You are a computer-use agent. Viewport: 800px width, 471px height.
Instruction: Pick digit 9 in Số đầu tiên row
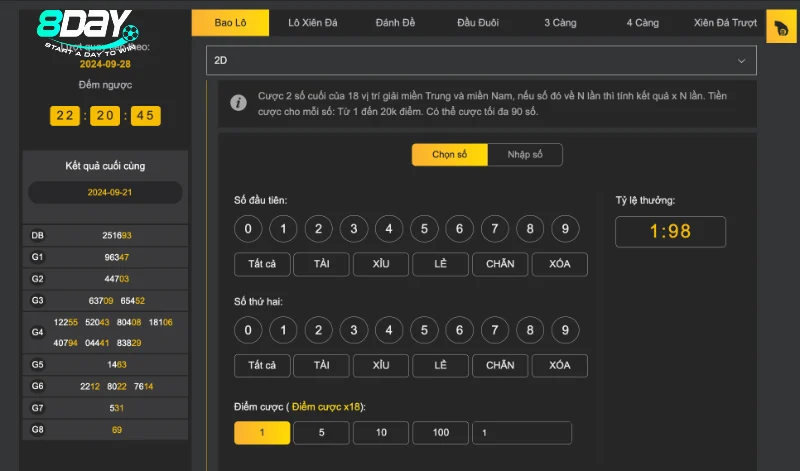(565, 229)
